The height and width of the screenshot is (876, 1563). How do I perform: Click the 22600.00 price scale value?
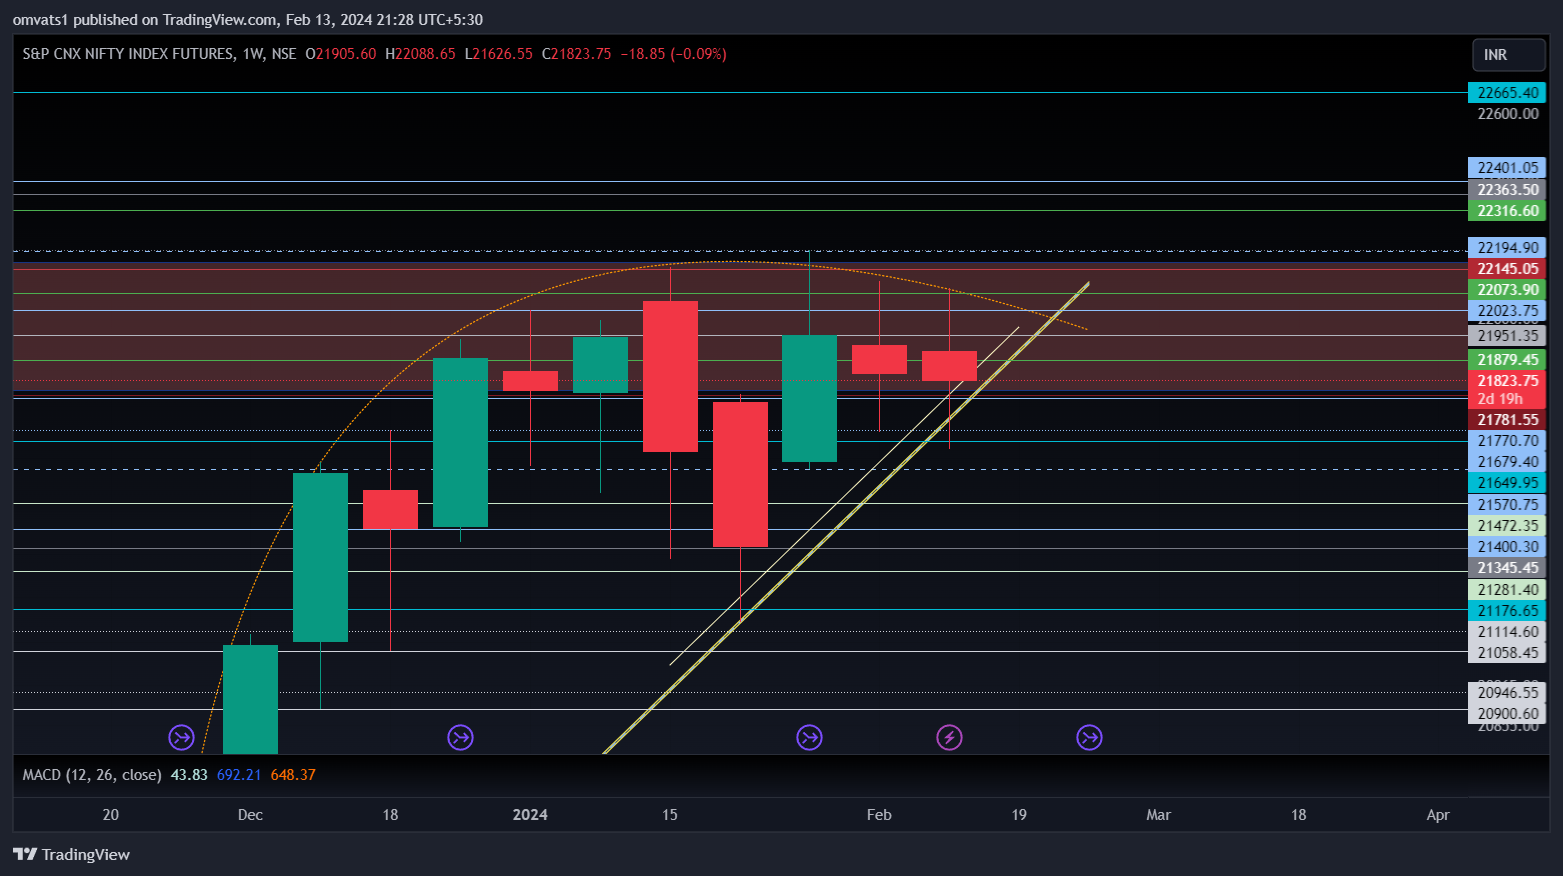click(x=1508, y=114)
